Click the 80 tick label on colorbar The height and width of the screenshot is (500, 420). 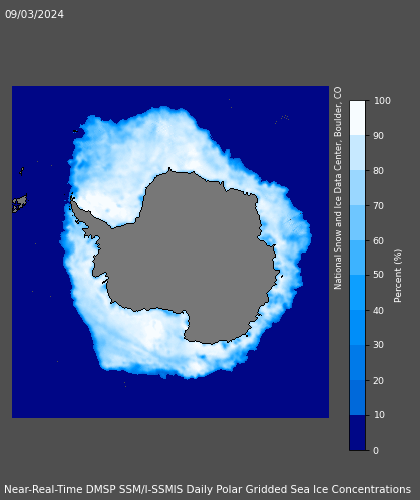[x=379, y=170]
